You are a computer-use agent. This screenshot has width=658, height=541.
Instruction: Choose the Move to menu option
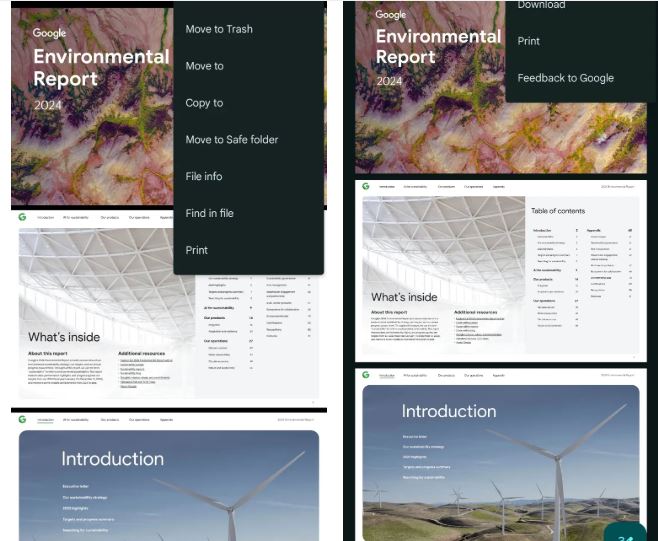coord(205,66)
